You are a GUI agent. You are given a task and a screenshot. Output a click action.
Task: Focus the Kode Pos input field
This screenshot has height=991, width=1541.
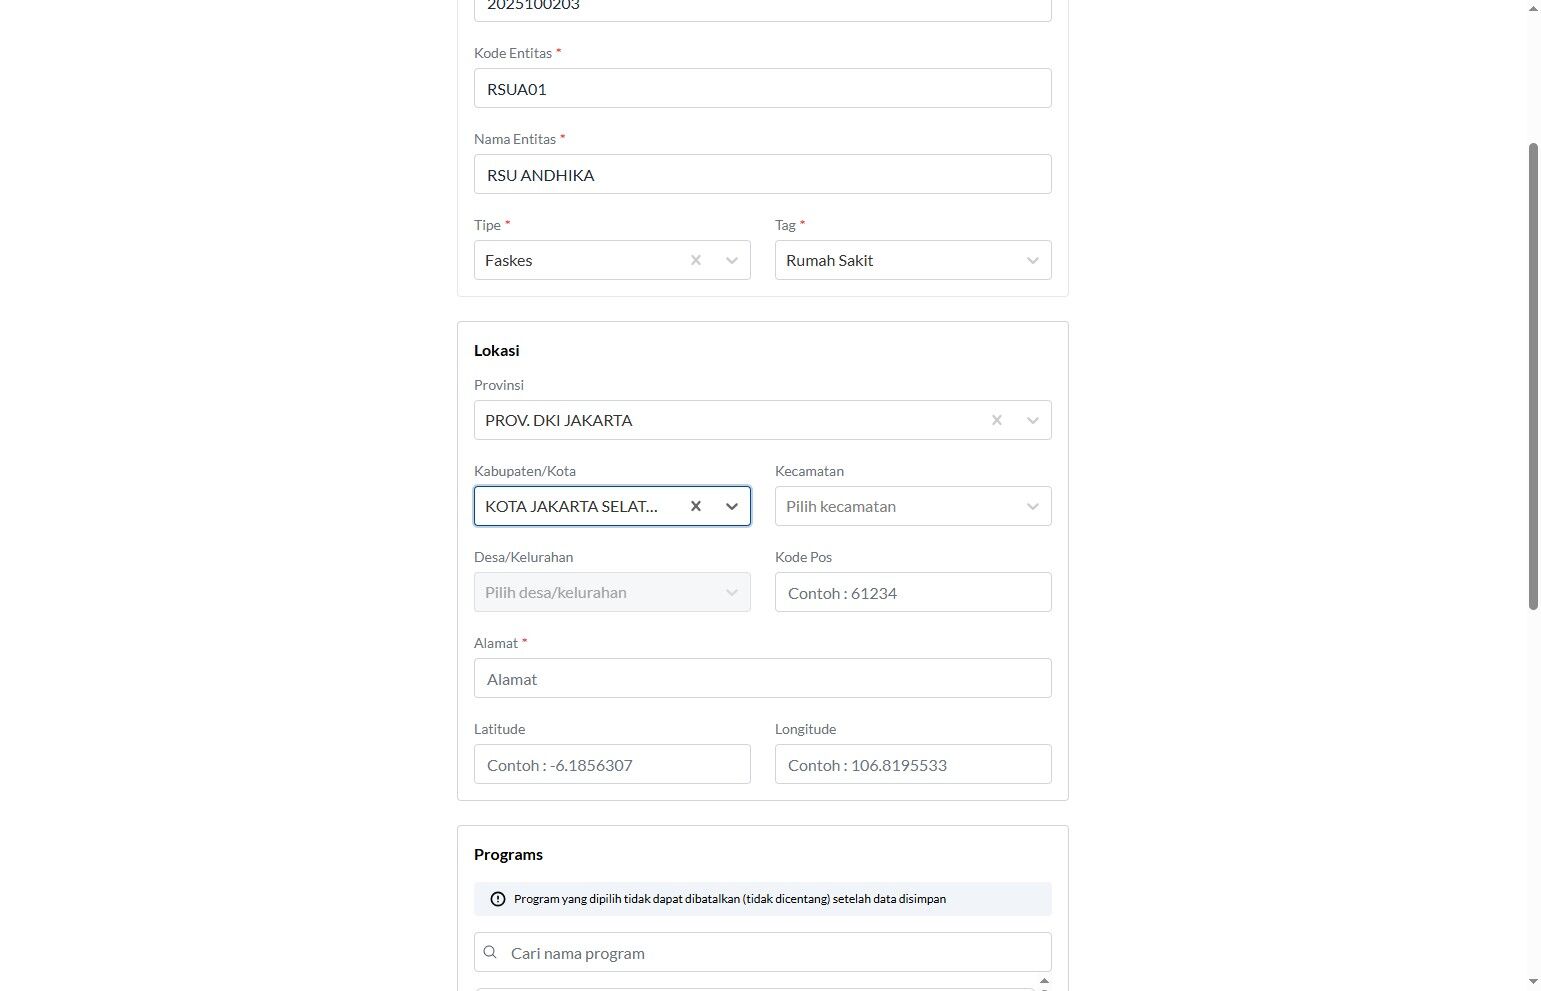pos(912,592)
